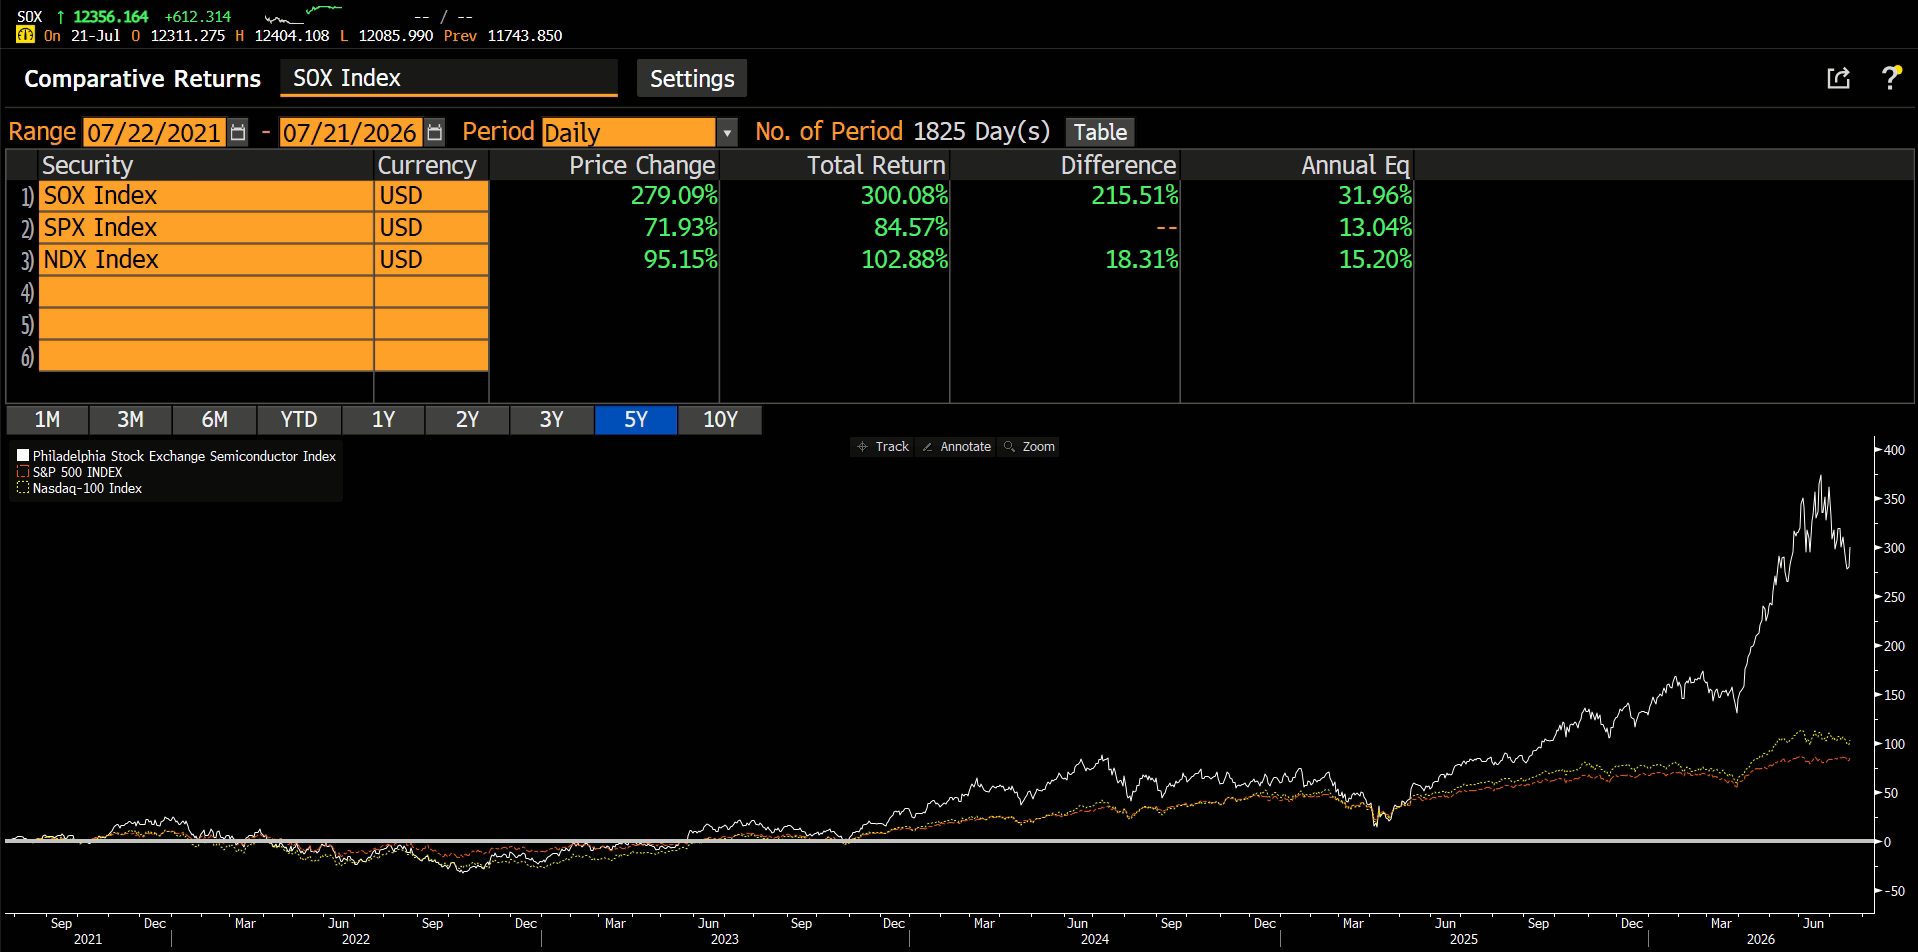Click the yellow icon beside 'On 21-Jul'
This screenshot has height=952, width=1918.
coord(25,35)
